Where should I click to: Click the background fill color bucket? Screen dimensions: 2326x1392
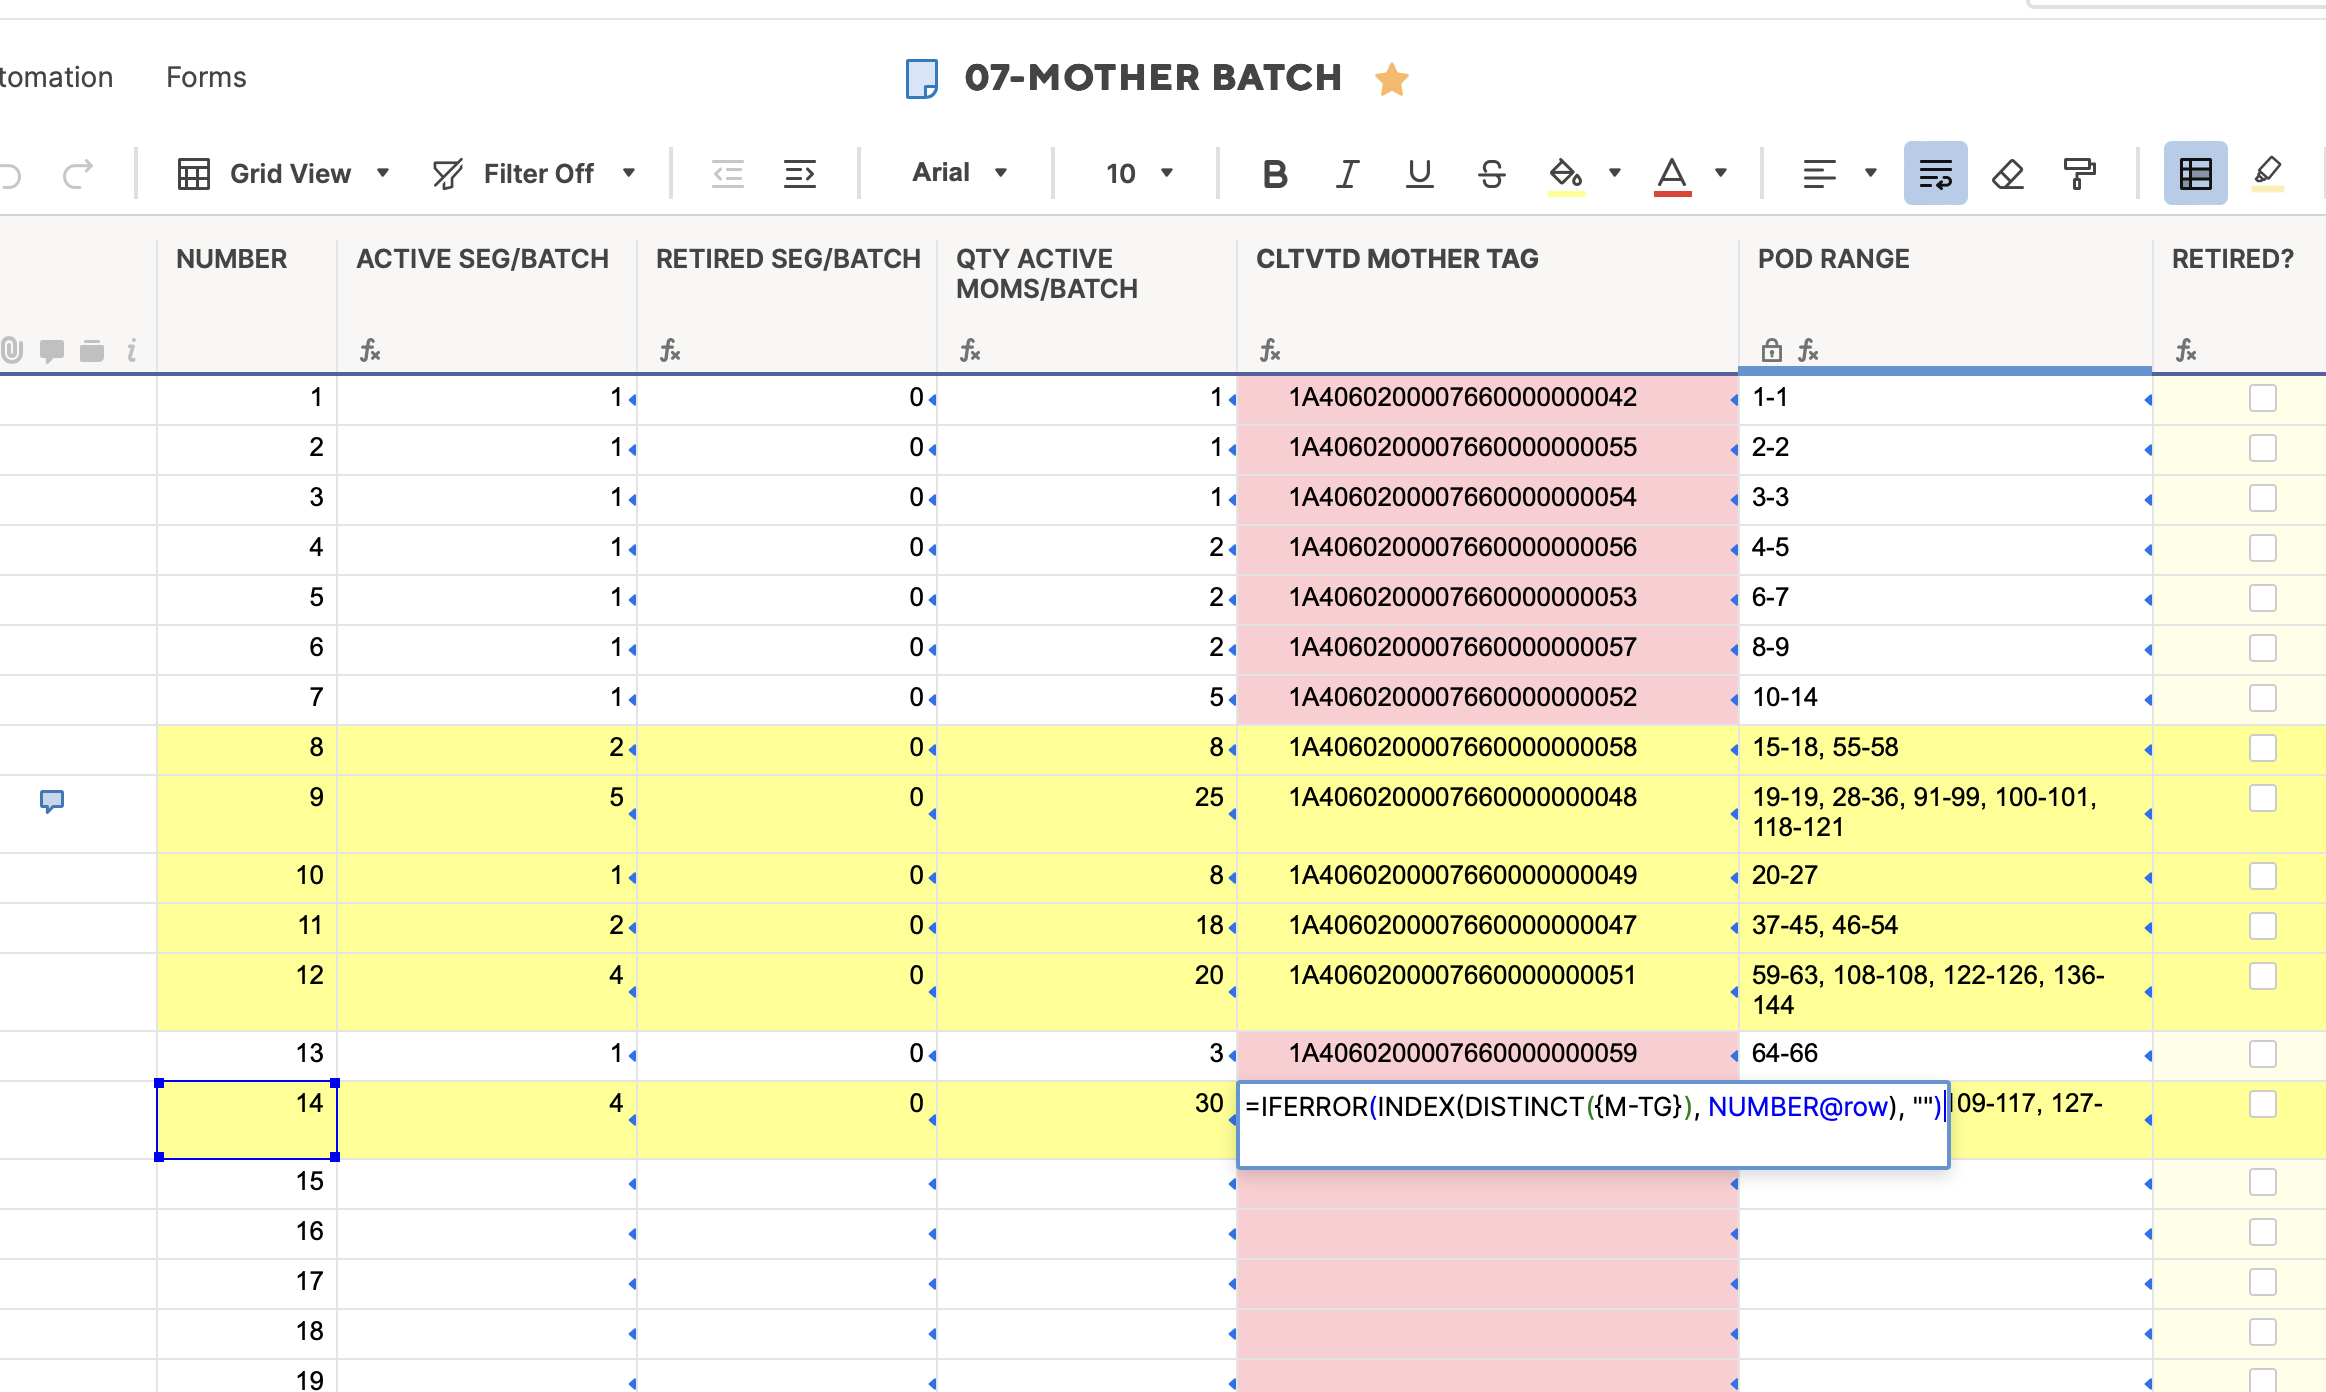click(x=1566, y=176)
